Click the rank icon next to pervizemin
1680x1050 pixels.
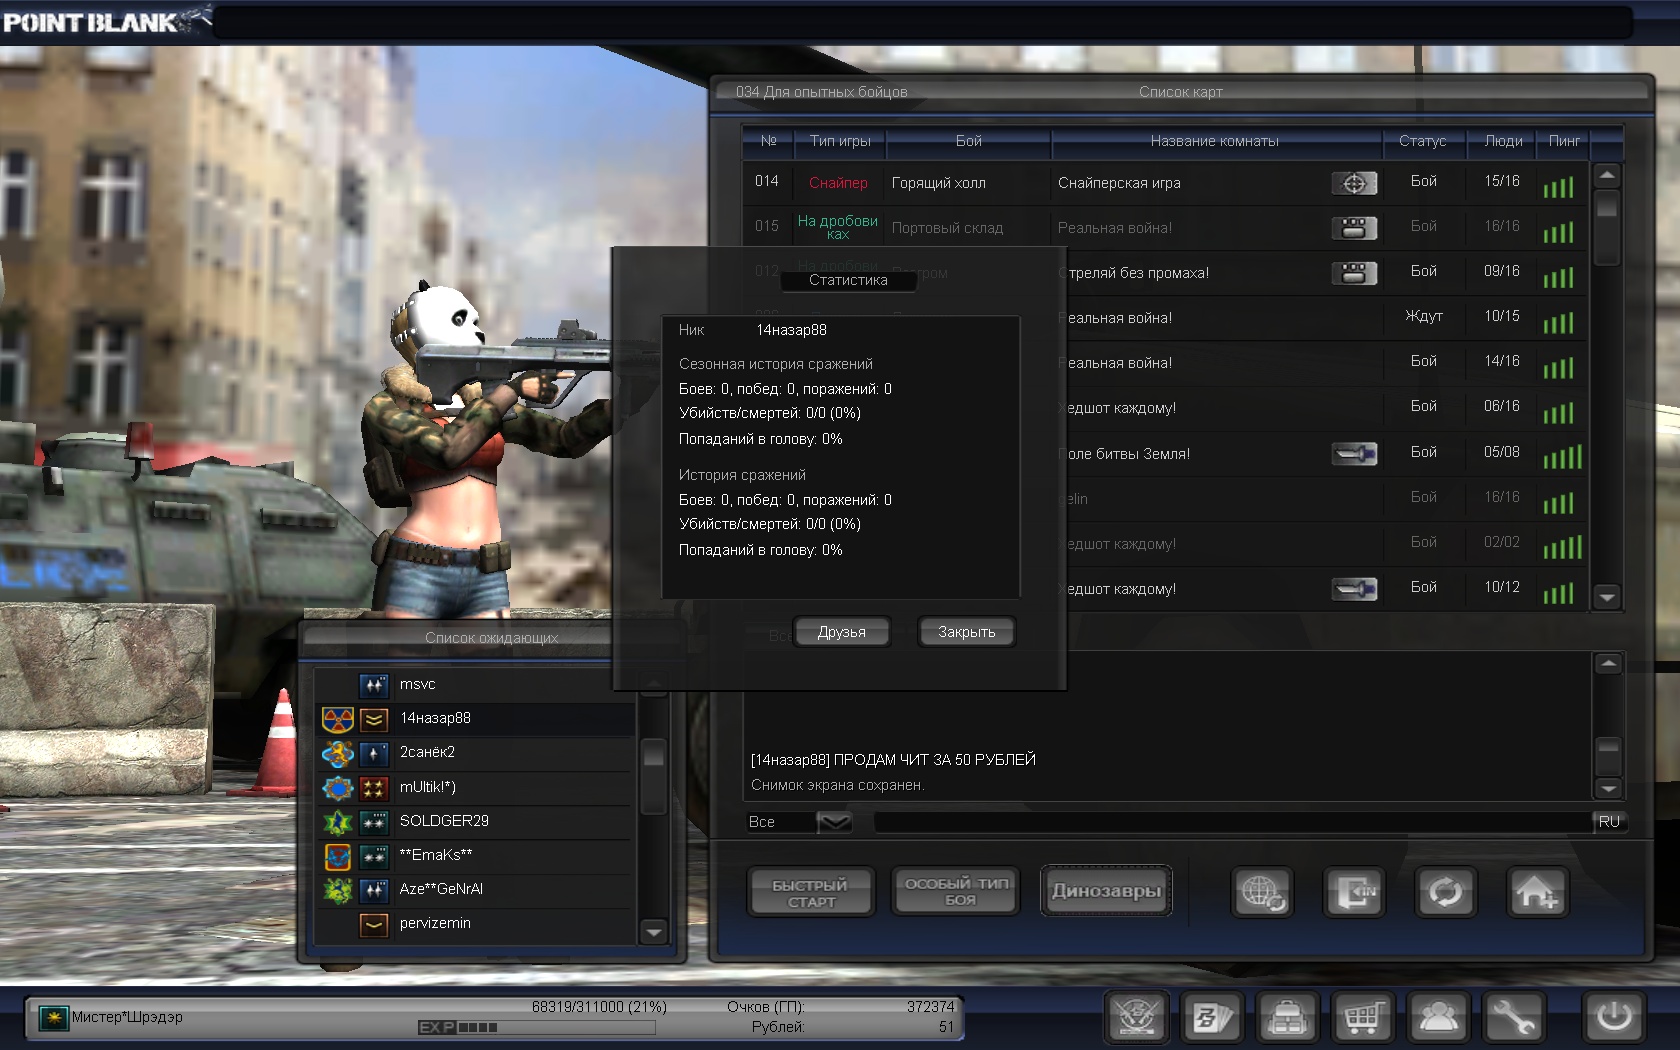point(373,924)
